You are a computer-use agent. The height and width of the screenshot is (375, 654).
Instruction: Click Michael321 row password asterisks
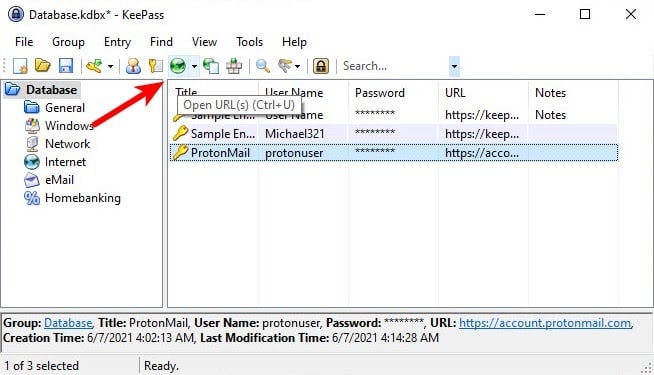375,132
